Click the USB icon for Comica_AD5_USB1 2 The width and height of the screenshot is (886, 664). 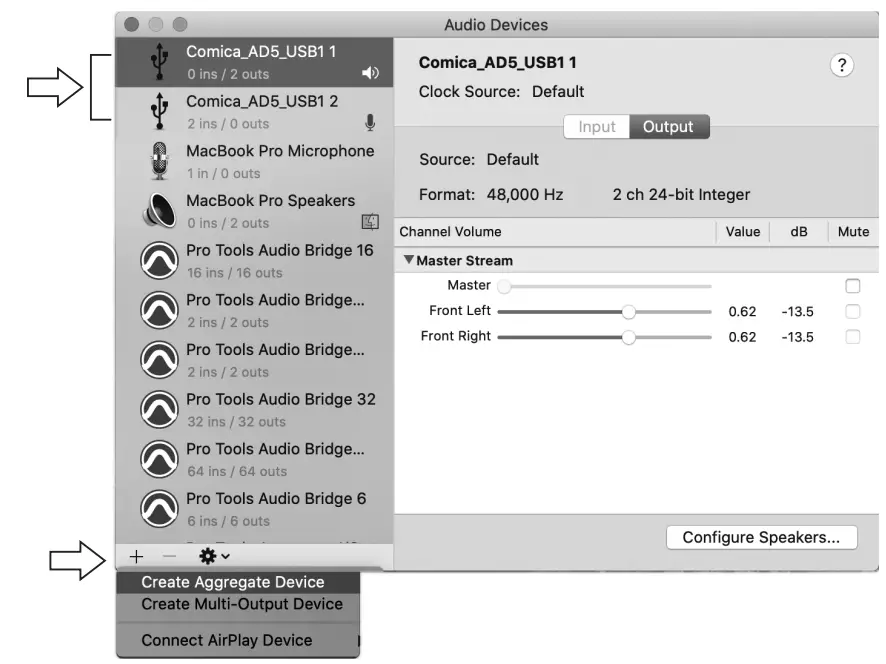158,112
